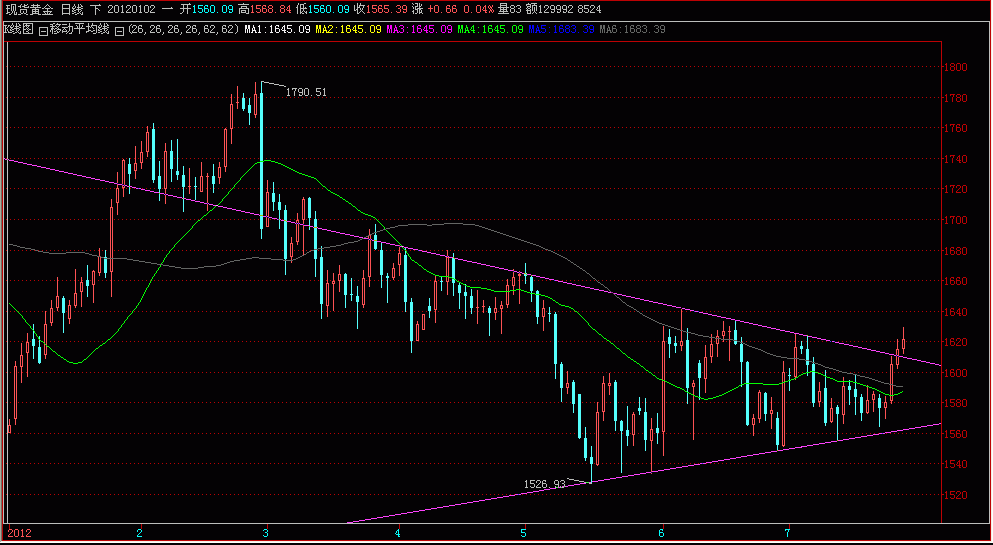
Task: Click the 1800 price axis label
Action: tap(956, 67)
